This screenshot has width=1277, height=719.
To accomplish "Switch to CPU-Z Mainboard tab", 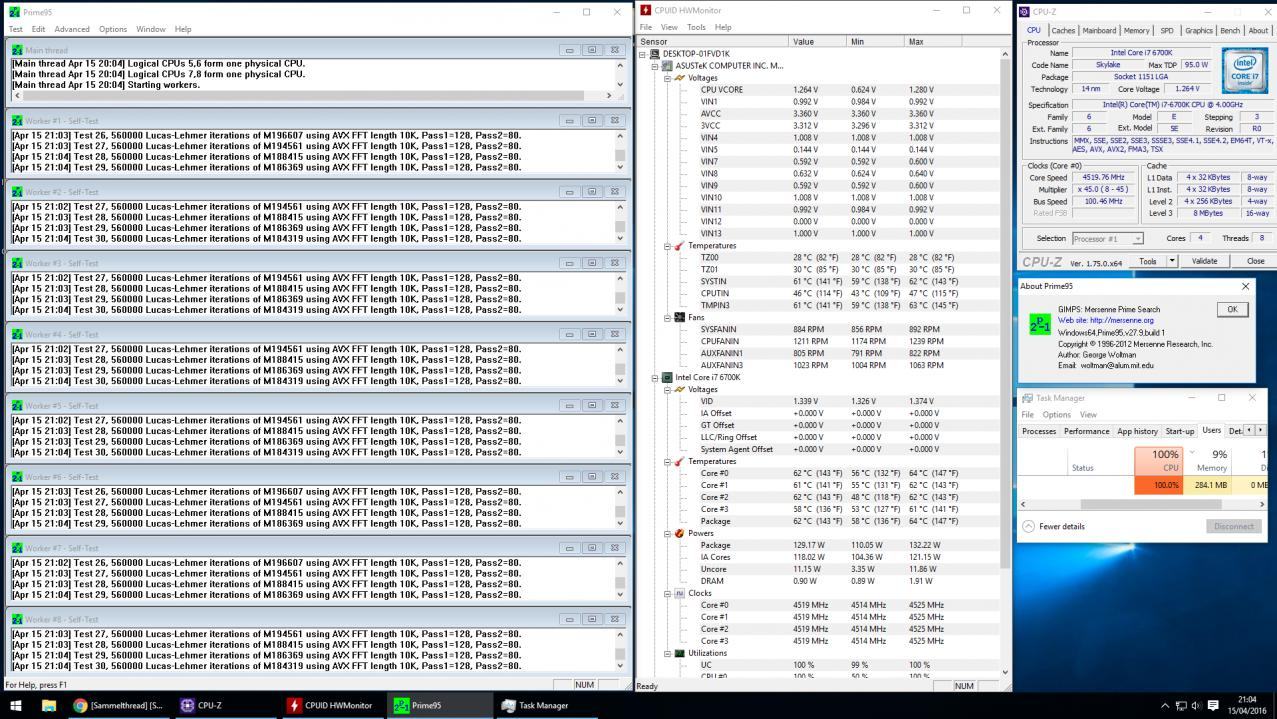I will (x=1099, y=31).
